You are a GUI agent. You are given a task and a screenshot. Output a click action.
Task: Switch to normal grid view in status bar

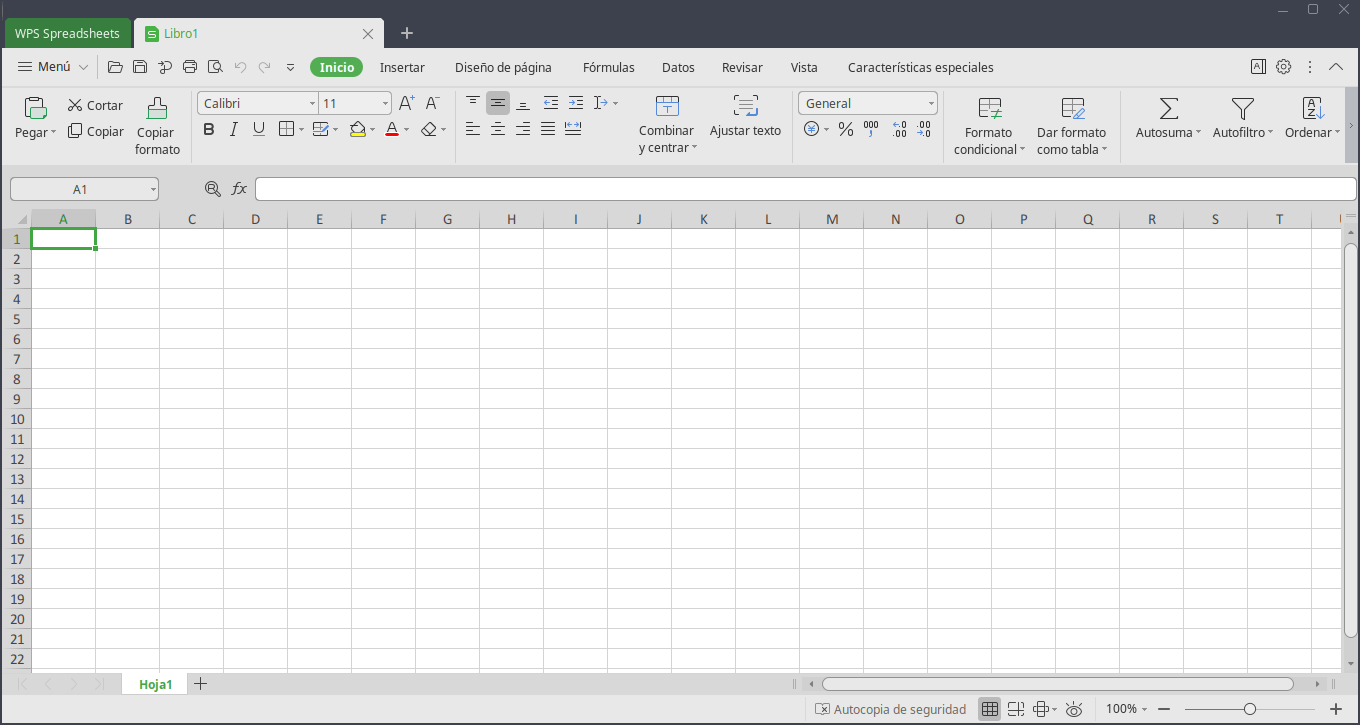pos(990,709)
